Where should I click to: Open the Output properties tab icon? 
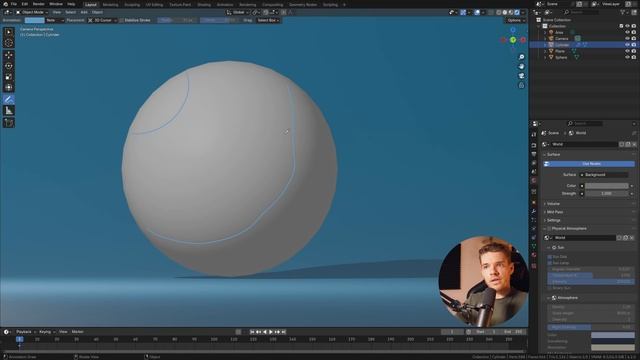point(534,154)
